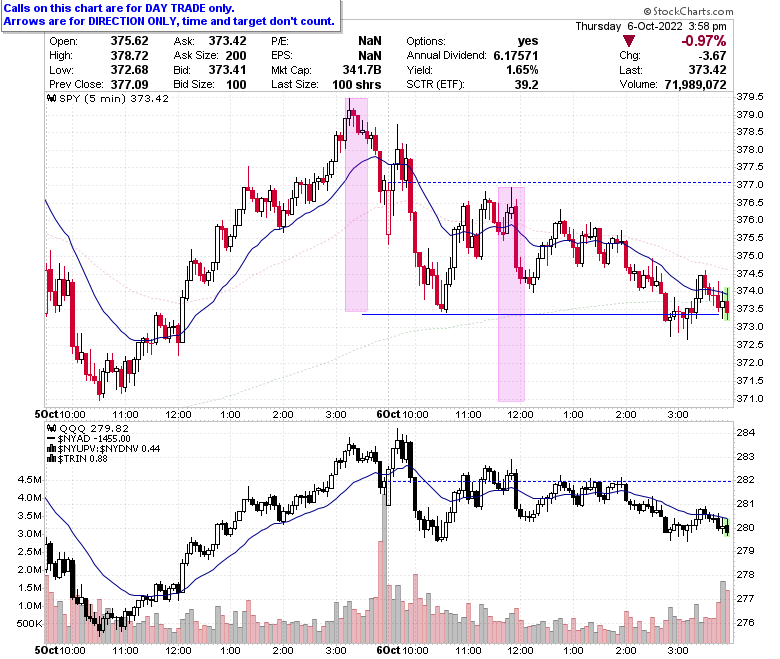Viewport: 780px width, 659px height.
Task: Click the SPY (5 min) chart type icon
Action: click(52, 98)
